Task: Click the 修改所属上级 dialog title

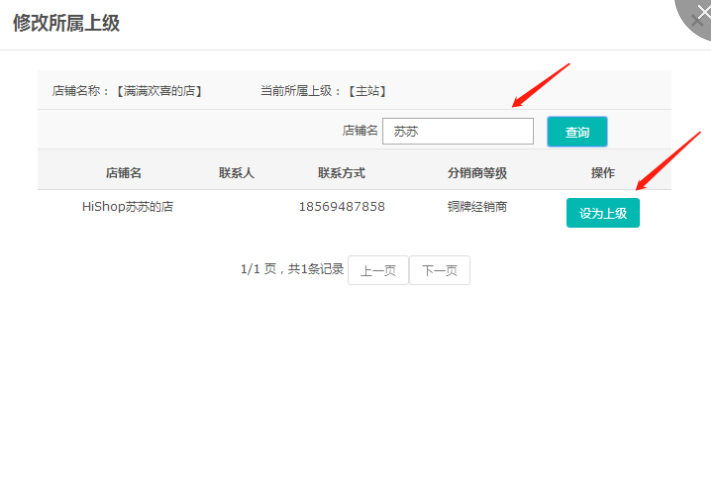Action: pyautogui.click(x=66, y=23)
